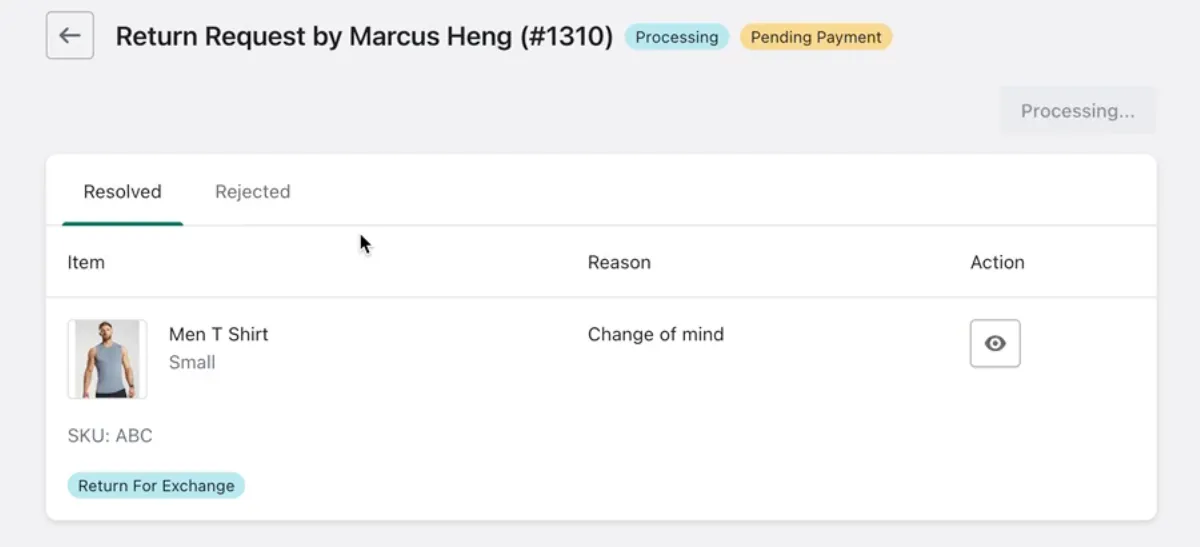This screenshot has width=1200, height=547.
Task: Click the yellow Pending Payment badge
Action: click(x=816, y=37)
